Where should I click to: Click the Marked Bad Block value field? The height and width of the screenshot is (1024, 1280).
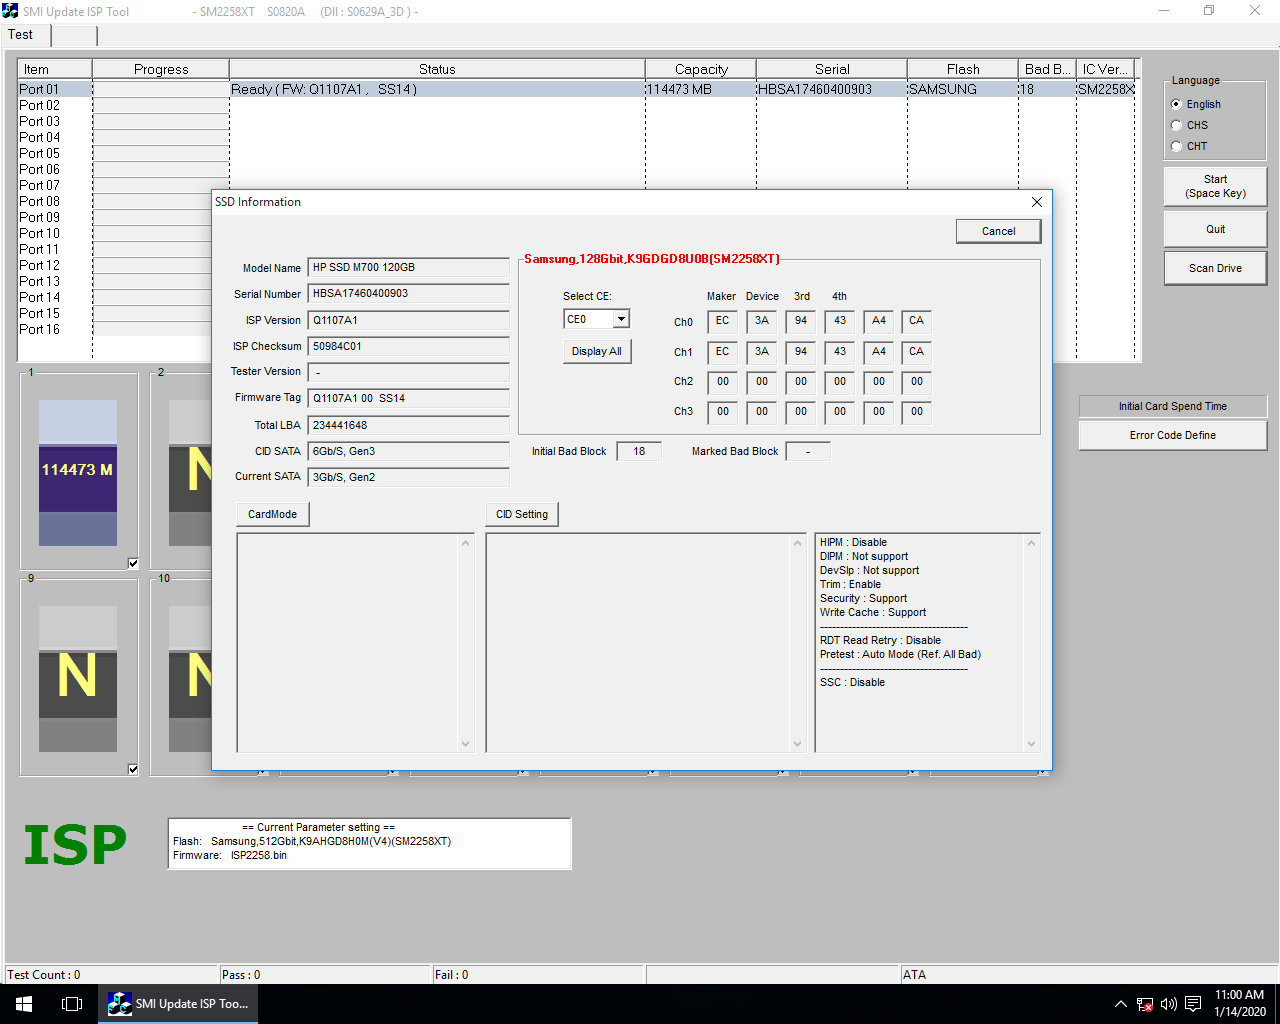pos(808,452)
